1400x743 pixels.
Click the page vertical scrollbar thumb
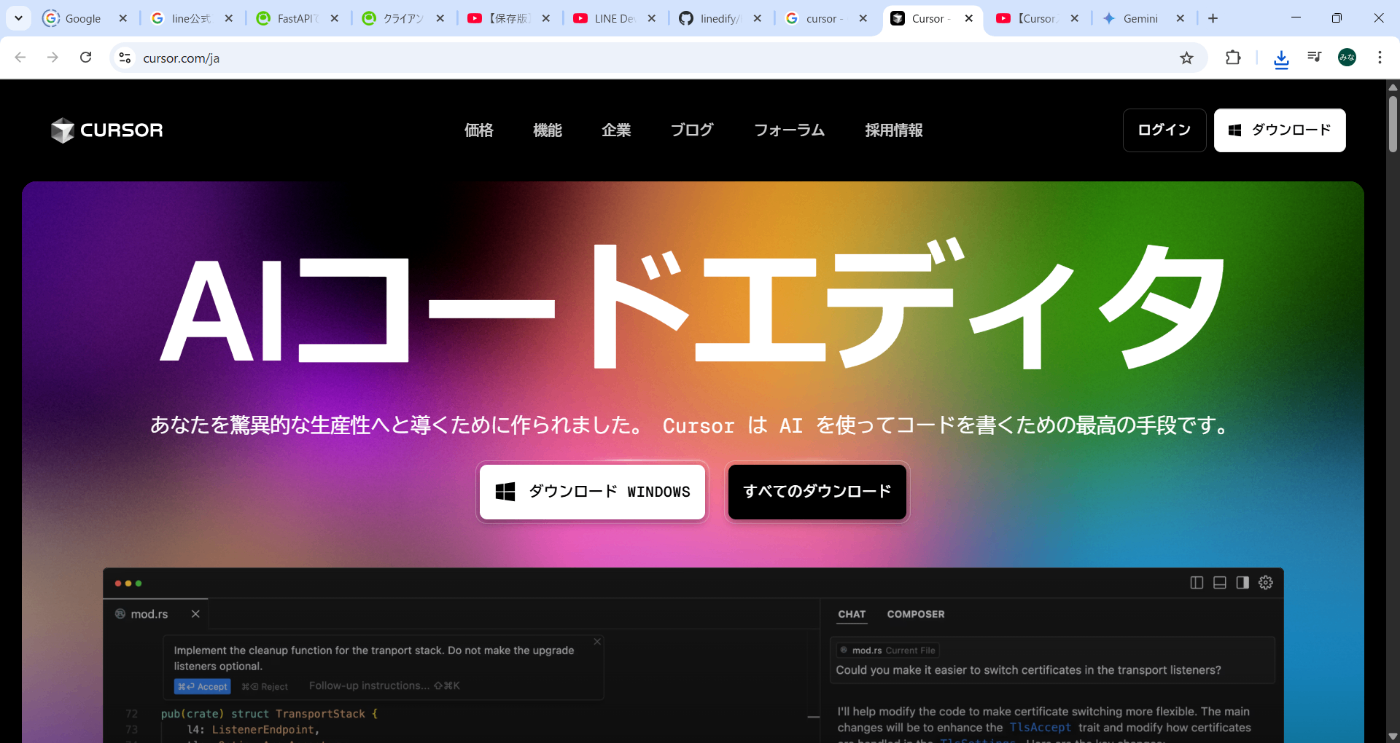(1392, 123)
